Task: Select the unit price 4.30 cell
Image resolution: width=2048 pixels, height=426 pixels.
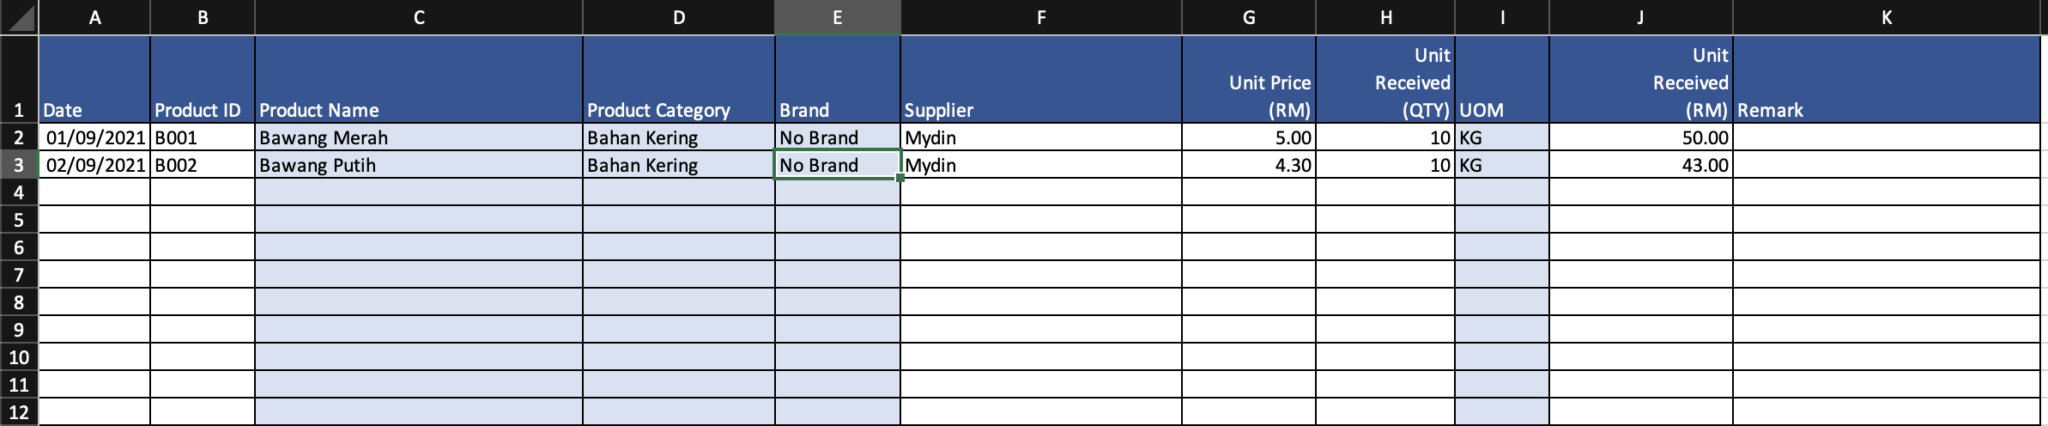Action: pos(1248,165)
